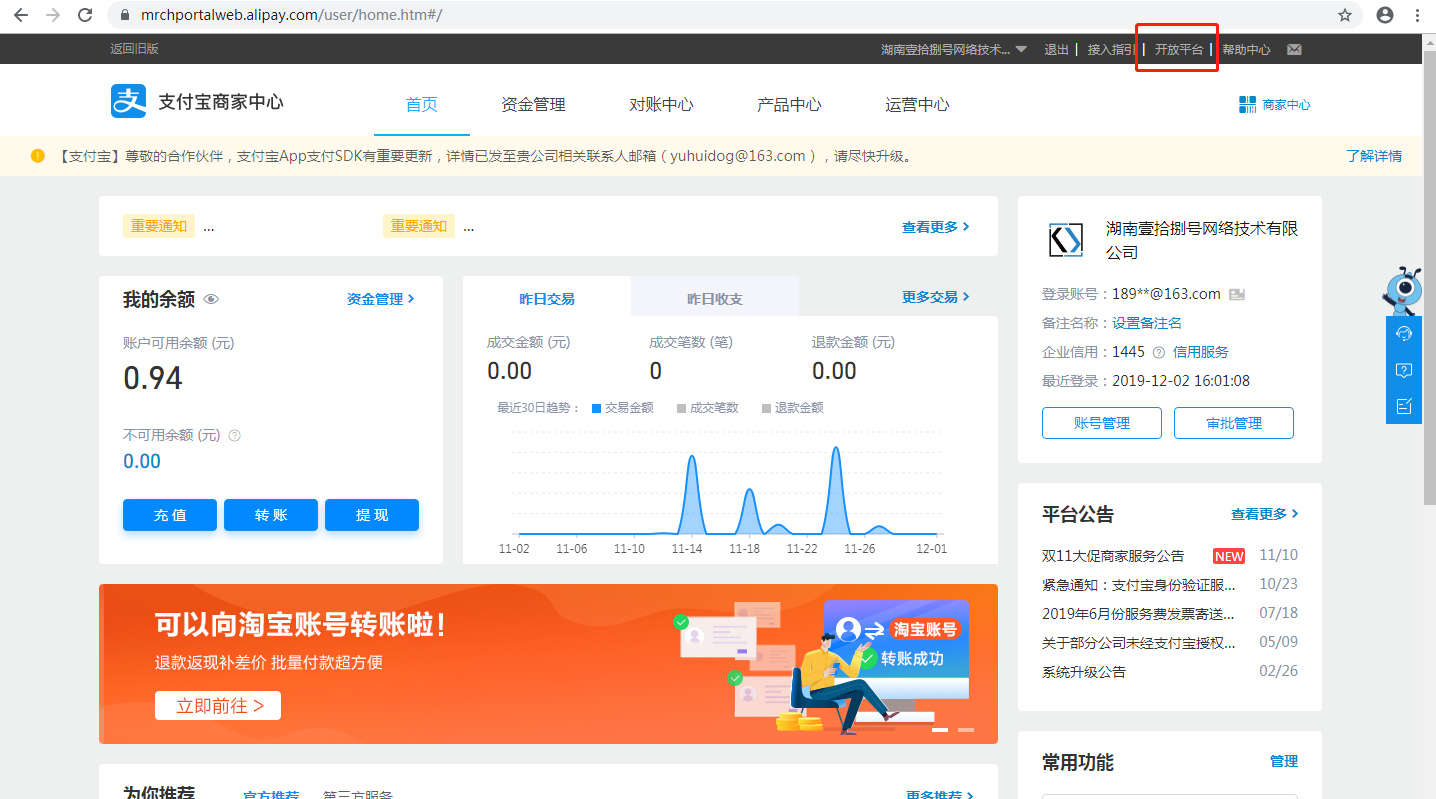The image size is (1436, 799).
Task: Open 紧急通知 announcement
Action: [x=1139, y=585]
